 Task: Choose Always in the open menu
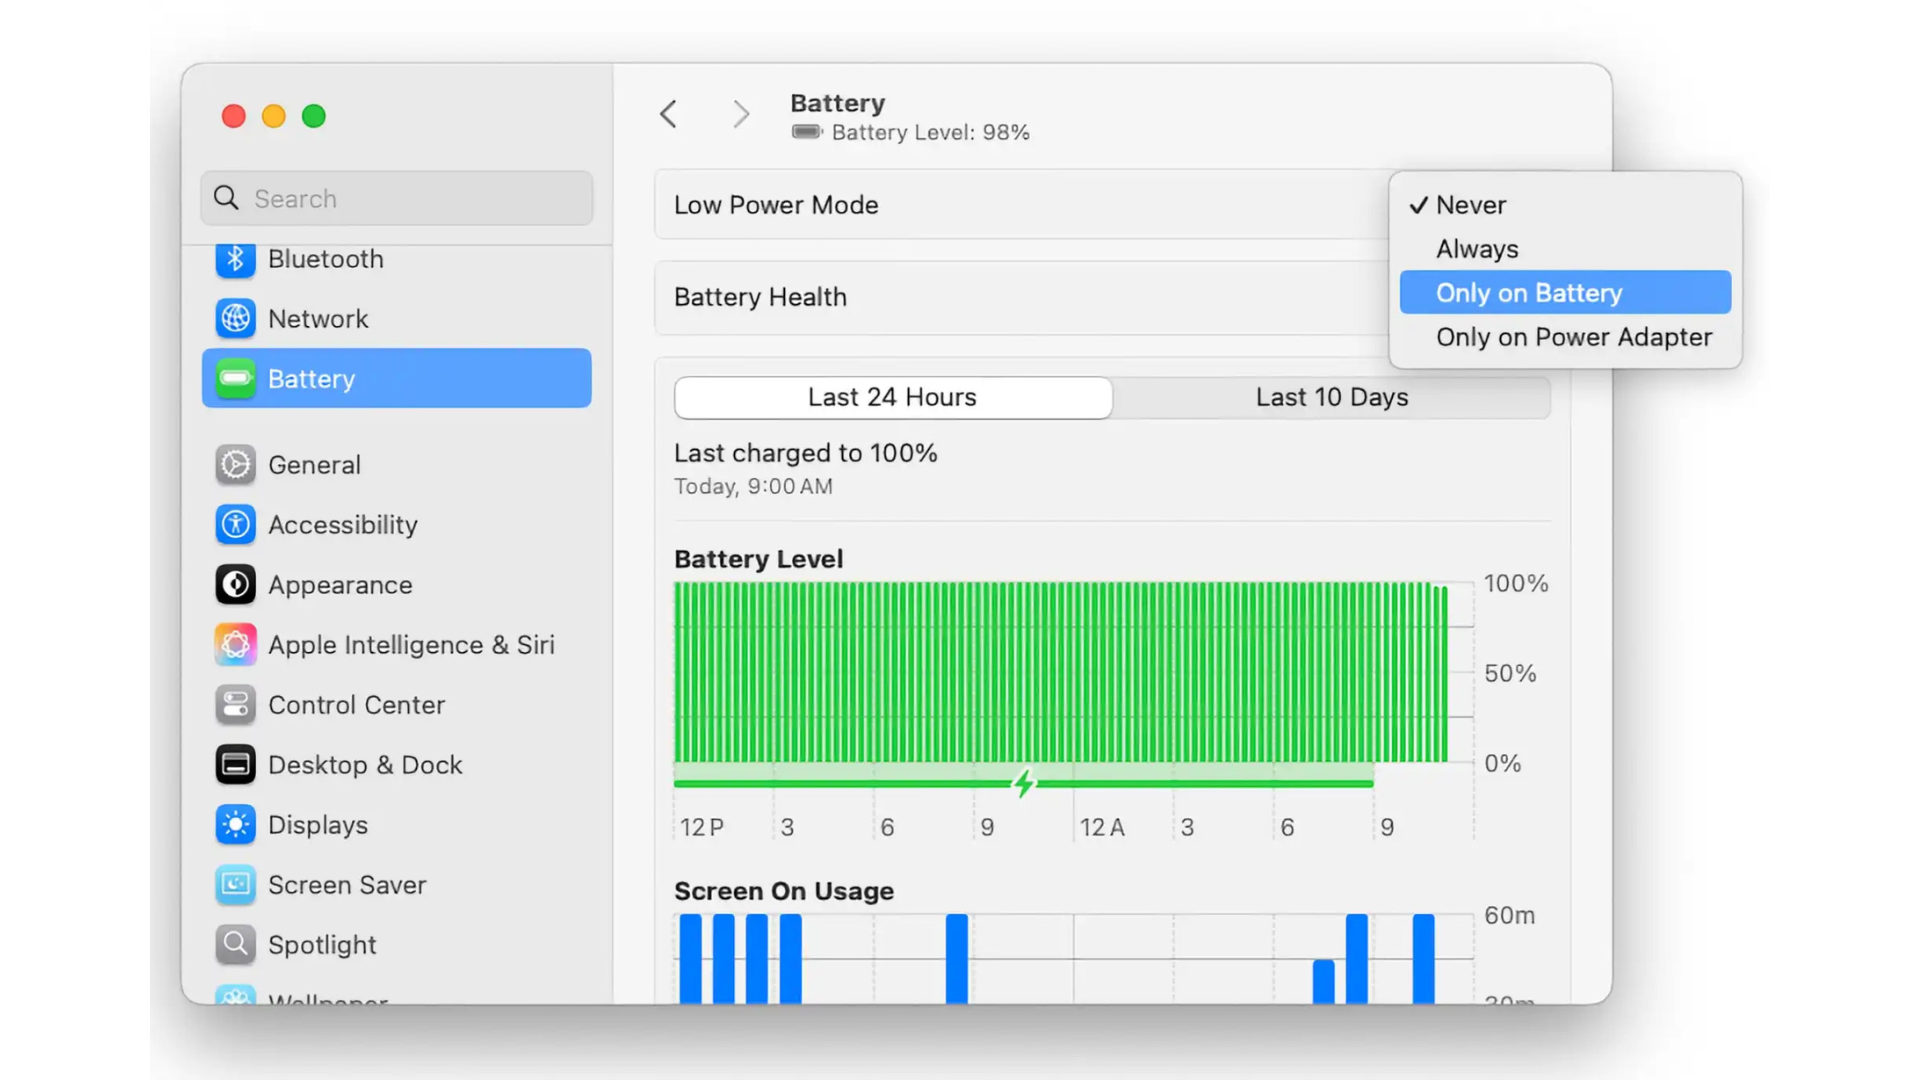pos(1477,249)
